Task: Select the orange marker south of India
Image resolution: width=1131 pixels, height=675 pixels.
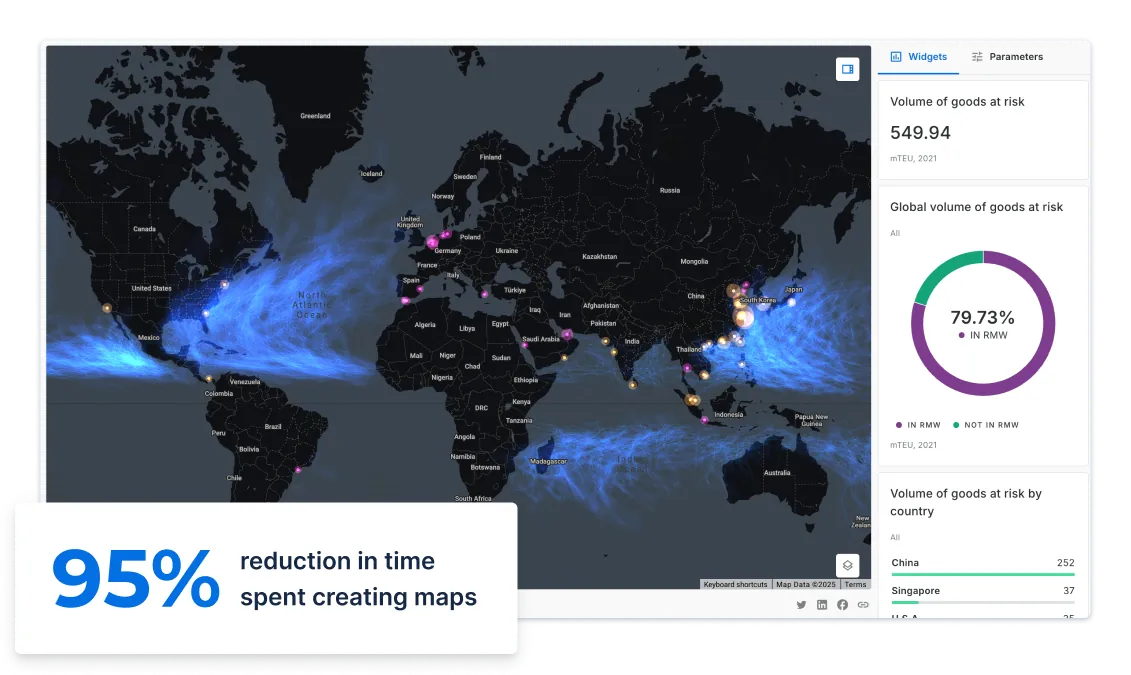Action: [632, 383]
